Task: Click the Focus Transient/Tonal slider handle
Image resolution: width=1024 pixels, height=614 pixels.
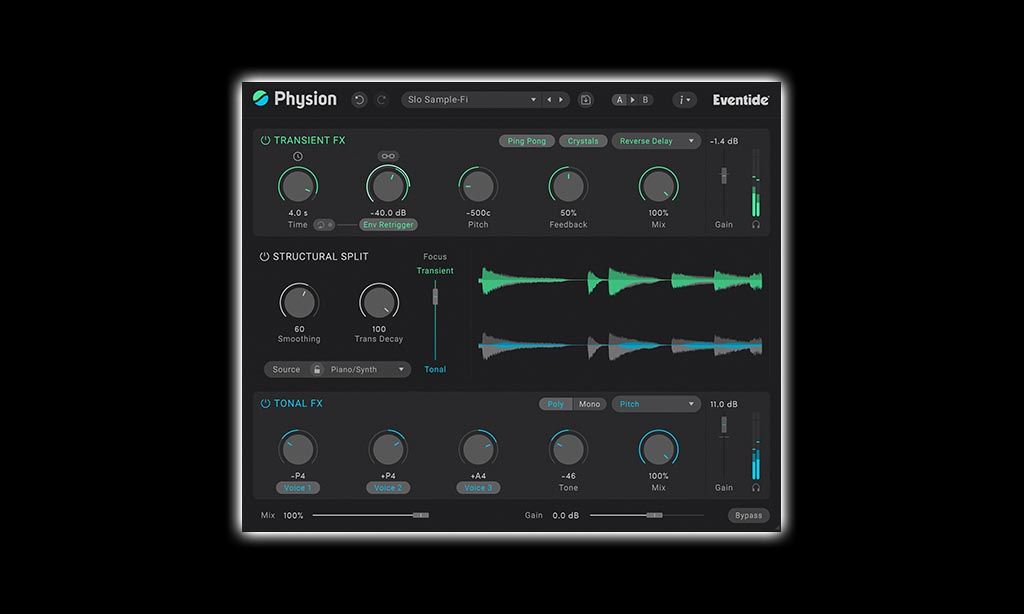Action: click(435, 297)
